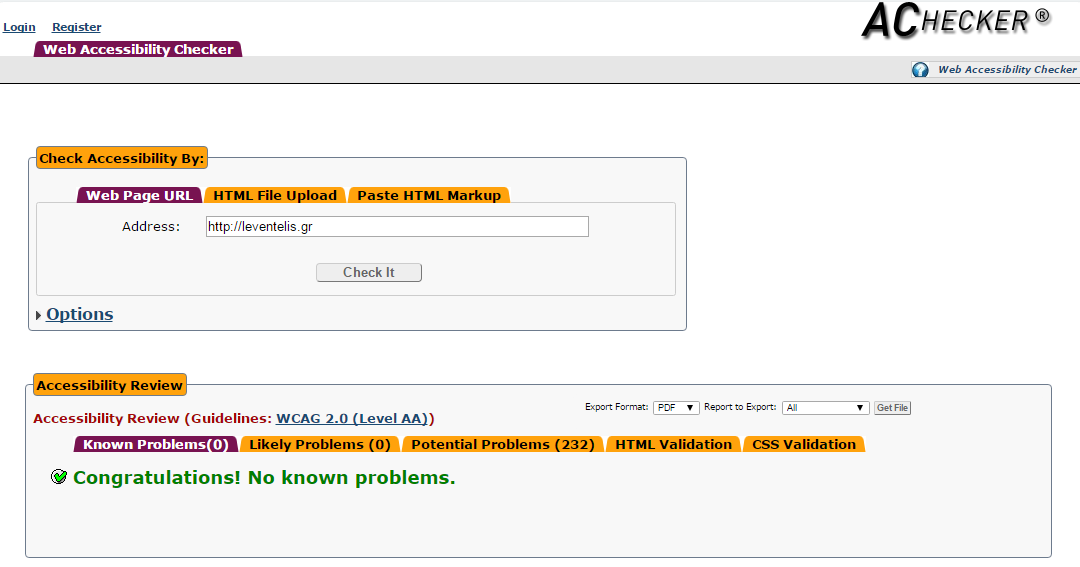Click the blue help question mark icon

coord(920,70)
